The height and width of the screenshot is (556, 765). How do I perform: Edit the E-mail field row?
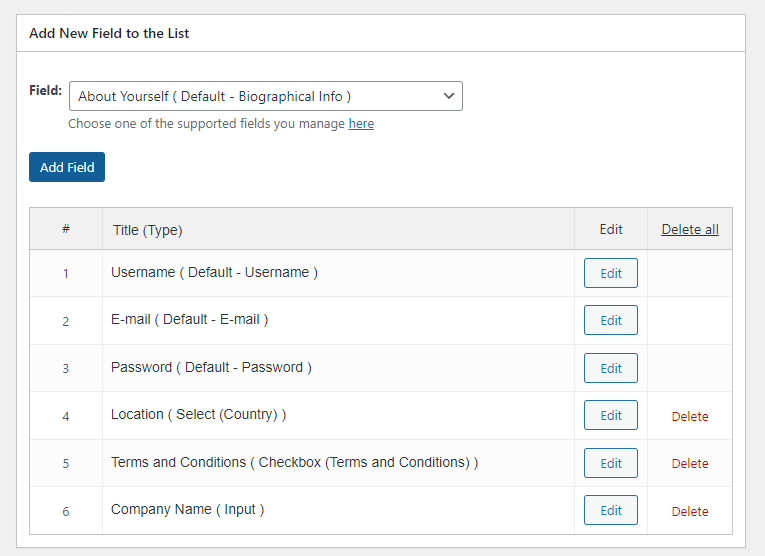click(x=611, y=320)
